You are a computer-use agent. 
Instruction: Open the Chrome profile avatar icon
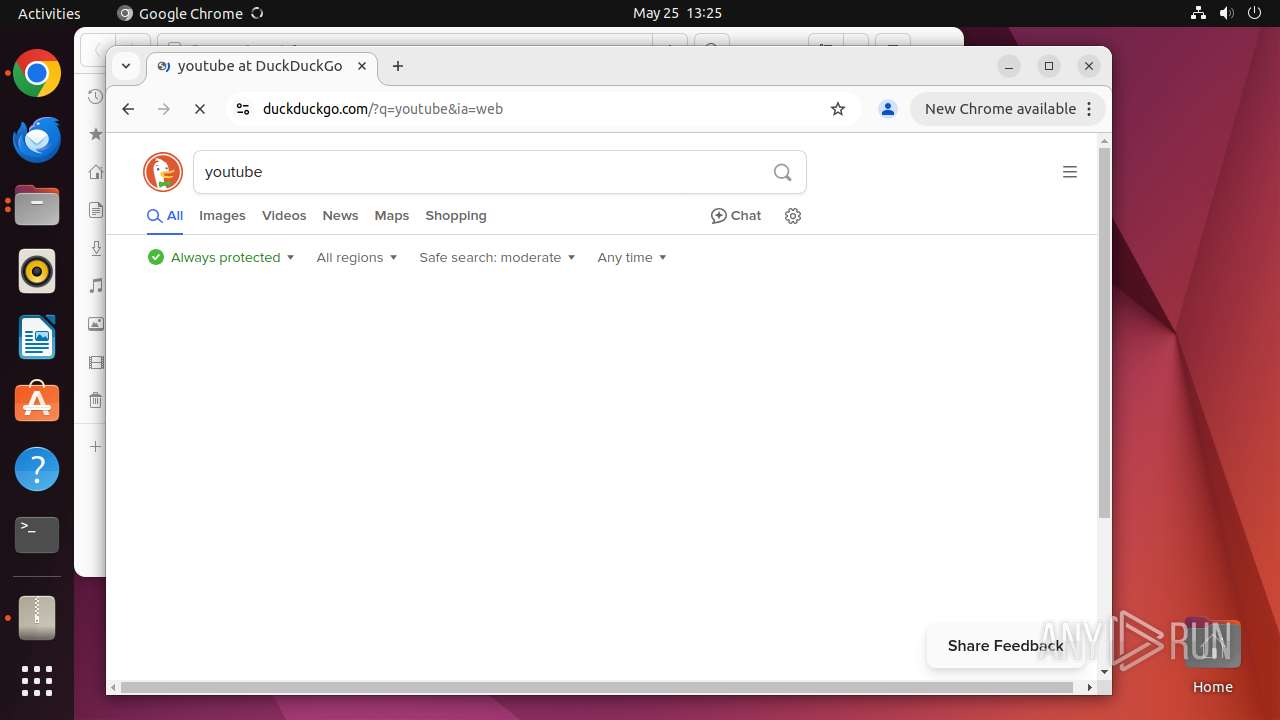click(887, 109)
